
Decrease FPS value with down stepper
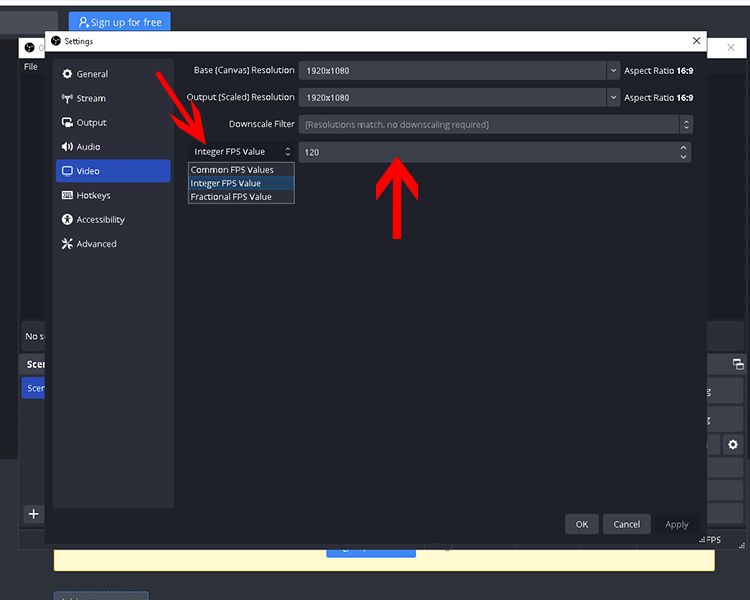(684, 157)
